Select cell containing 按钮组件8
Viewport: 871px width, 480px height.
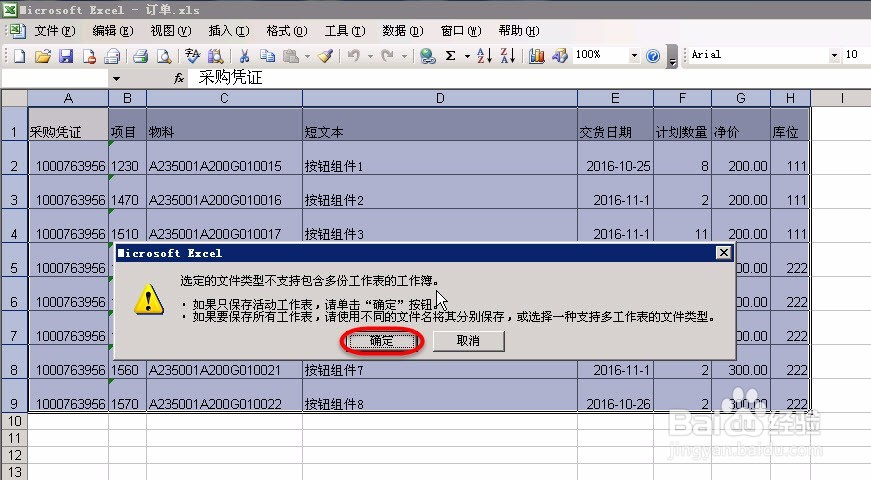pos(440,396)
